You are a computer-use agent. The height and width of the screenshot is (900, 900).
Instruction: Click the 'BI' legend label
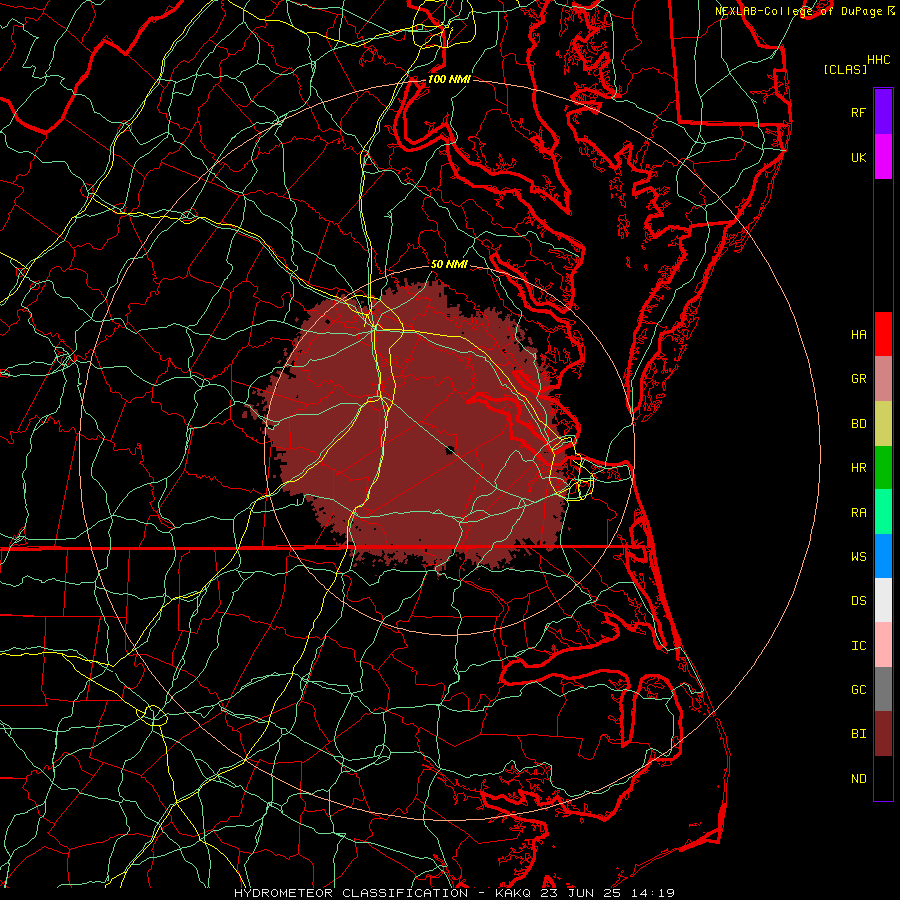[858, 734]
